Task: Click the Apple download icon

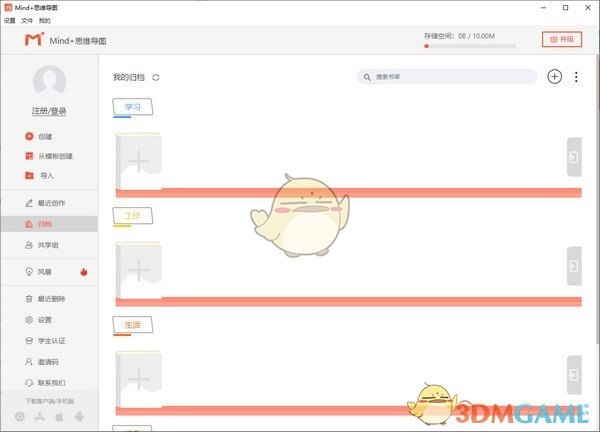Action: 59,416
